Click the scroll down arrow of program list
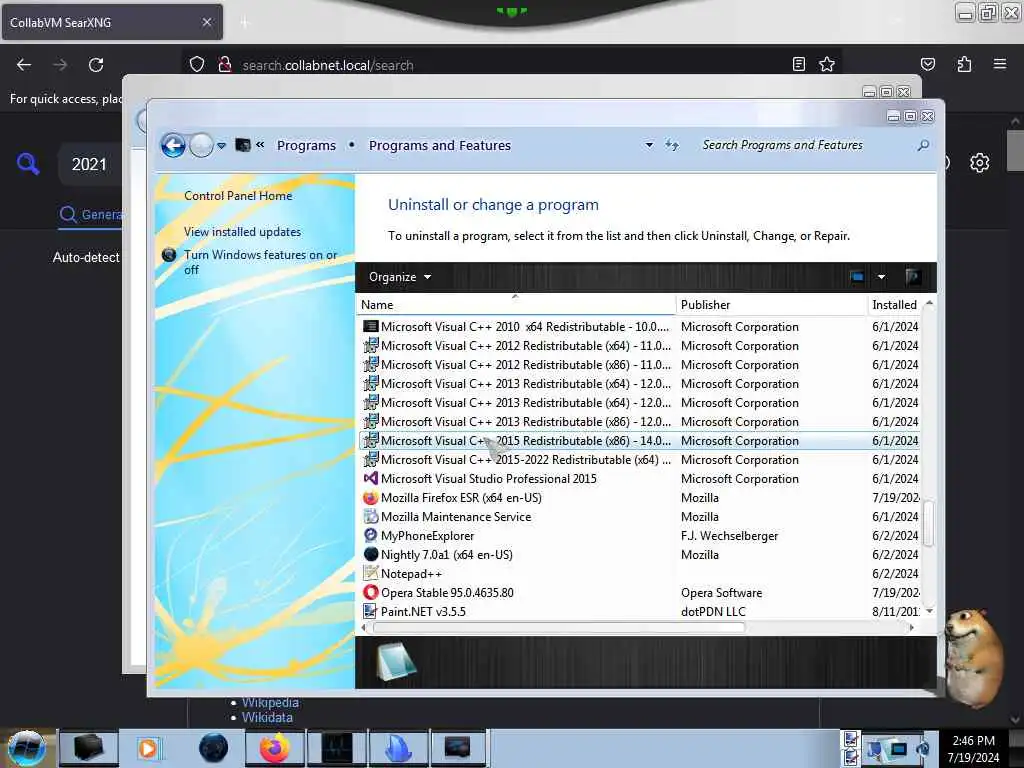The width and height of the screenshot is (1024, 768). point(929,612)
